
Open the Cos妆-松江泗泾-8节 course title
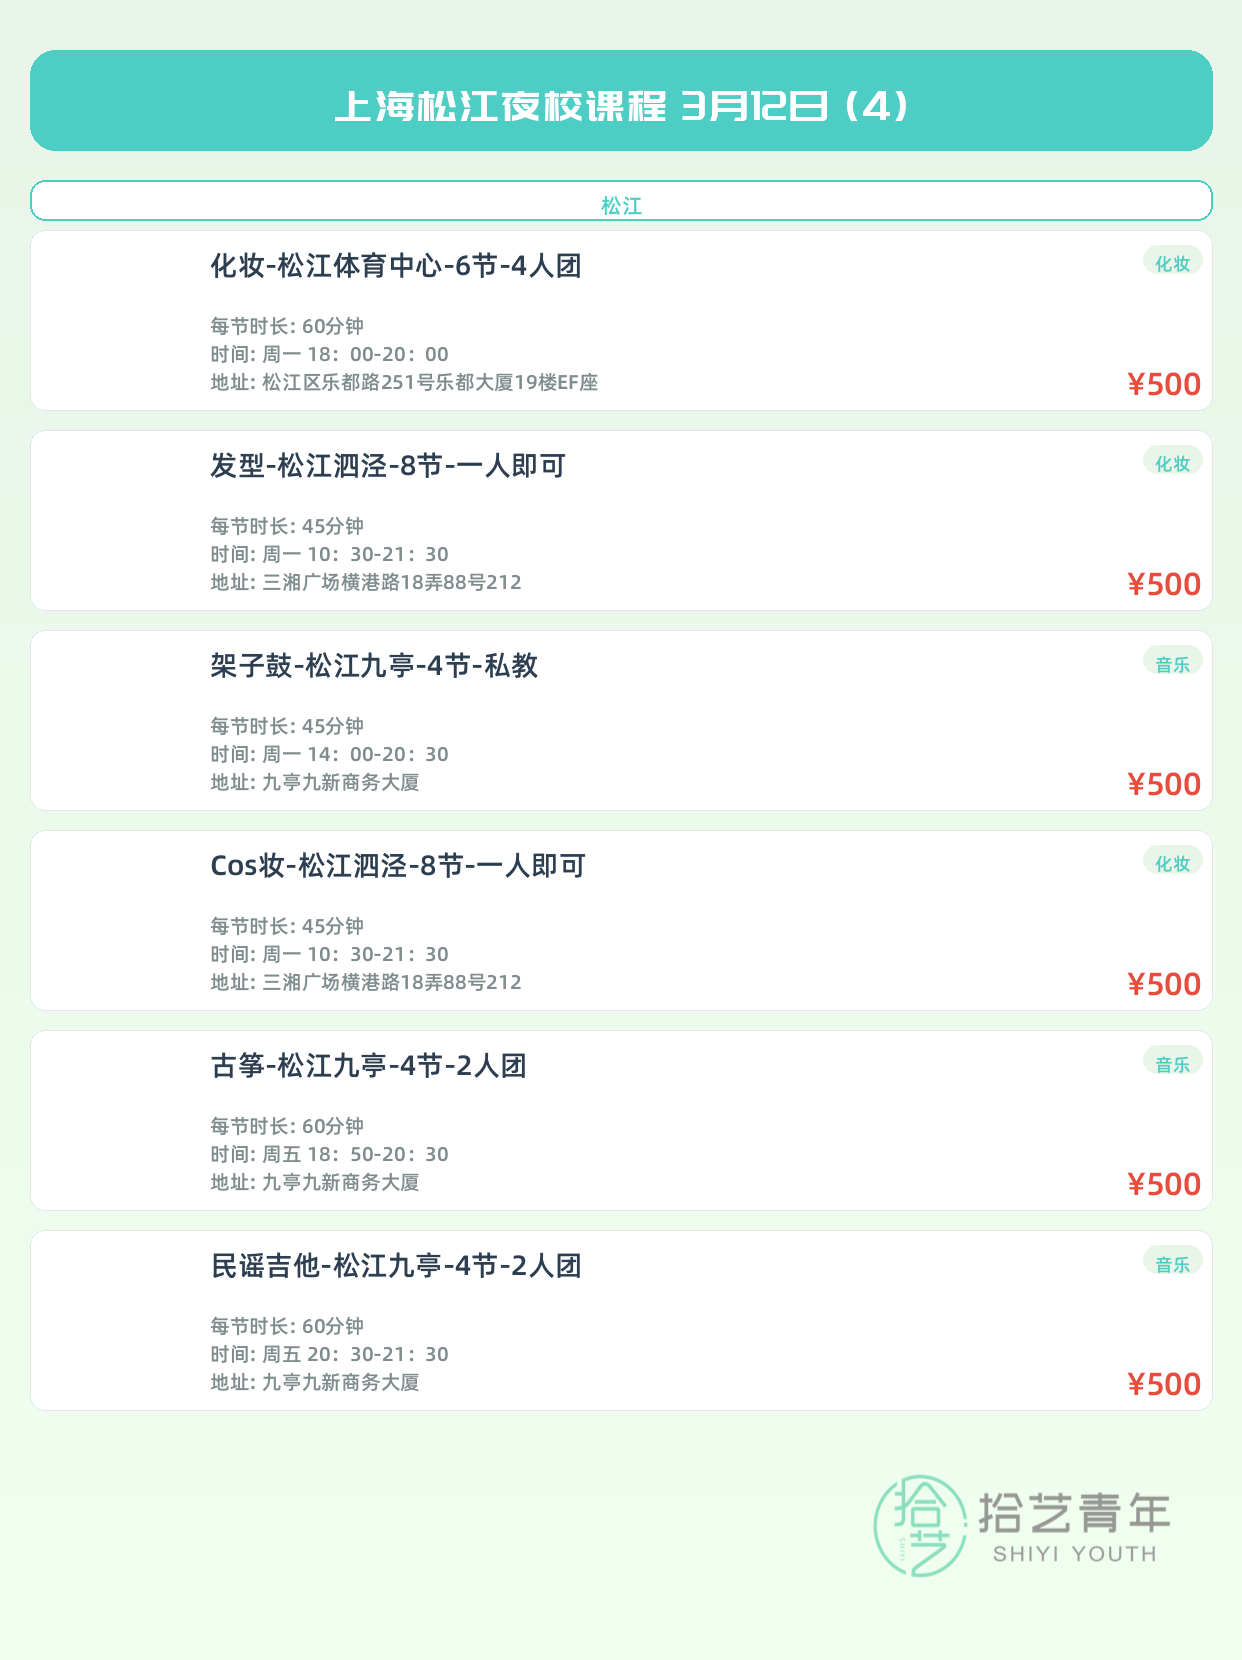click(x=398, y=866)
